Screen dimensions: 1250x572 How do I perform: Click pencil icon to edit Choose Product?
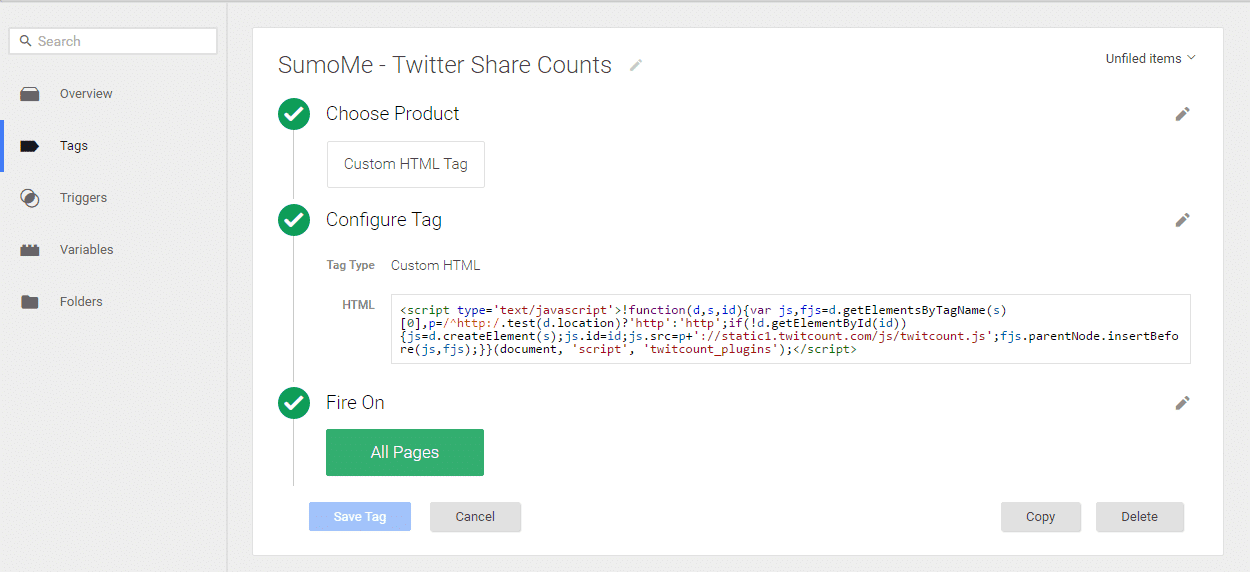tap(1183, 114)
